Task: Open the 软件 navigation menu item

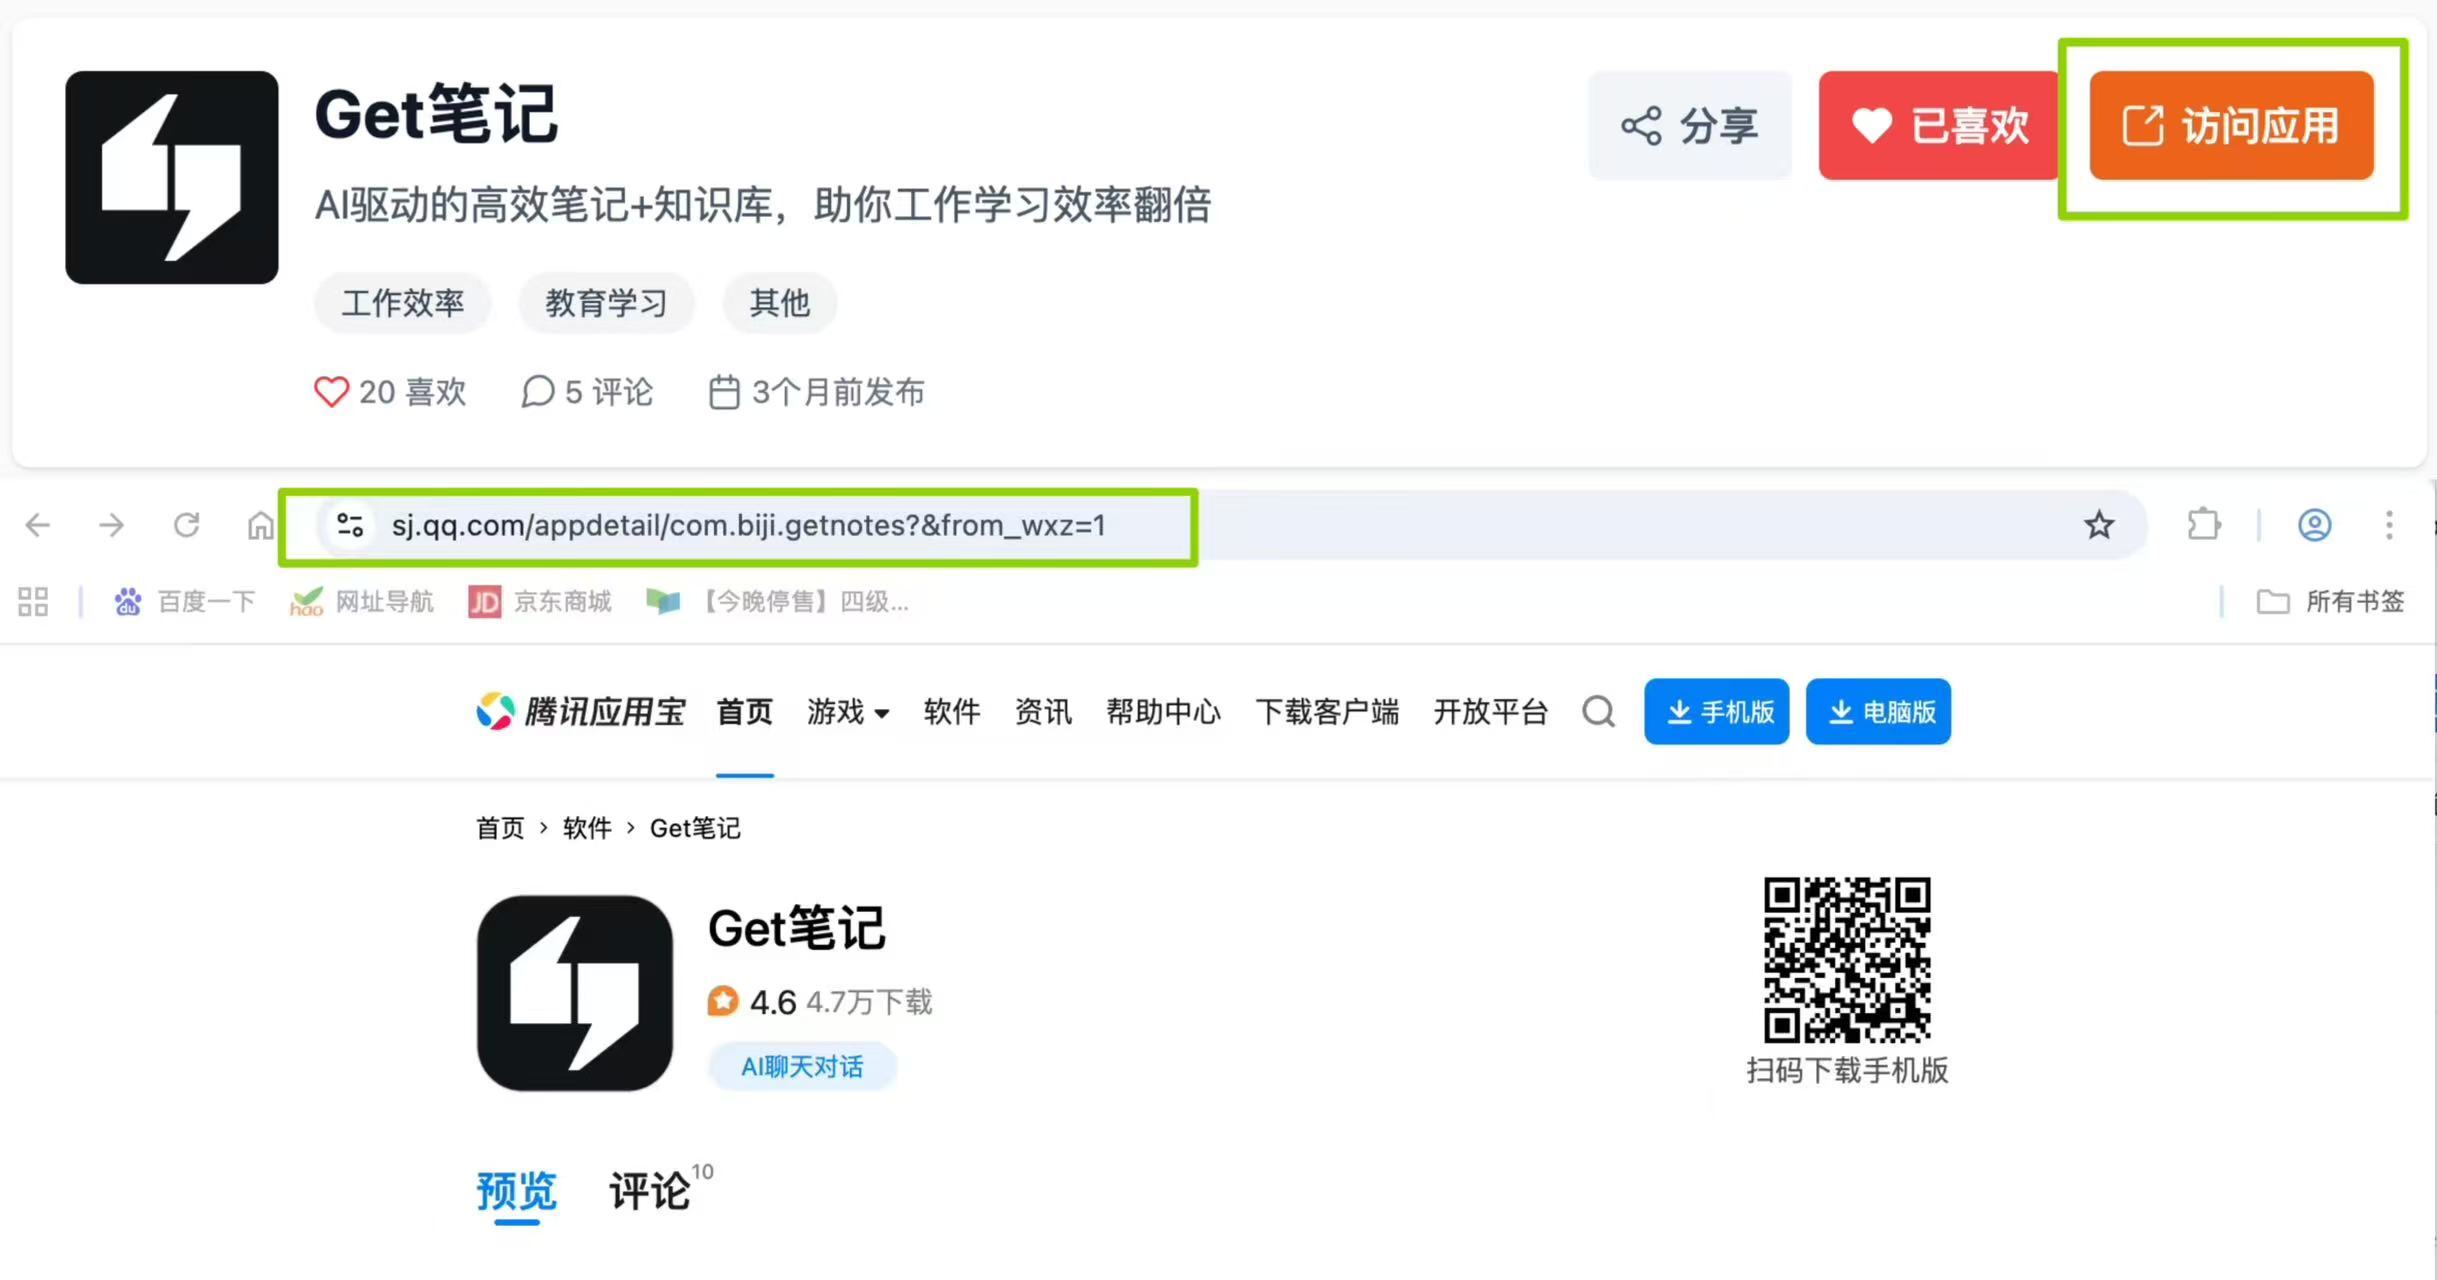Action: tap(951, 712)
